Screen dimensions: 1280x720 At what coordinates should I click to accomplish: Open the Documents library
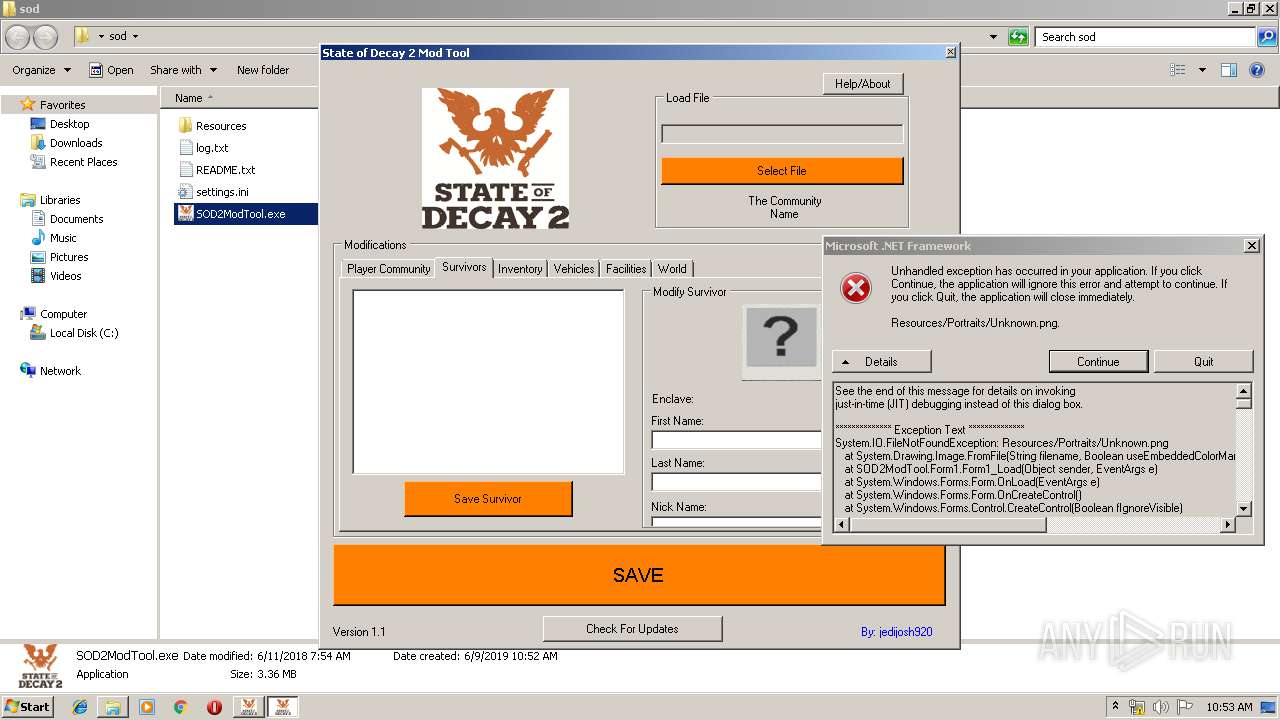click(x=76, y=219)
